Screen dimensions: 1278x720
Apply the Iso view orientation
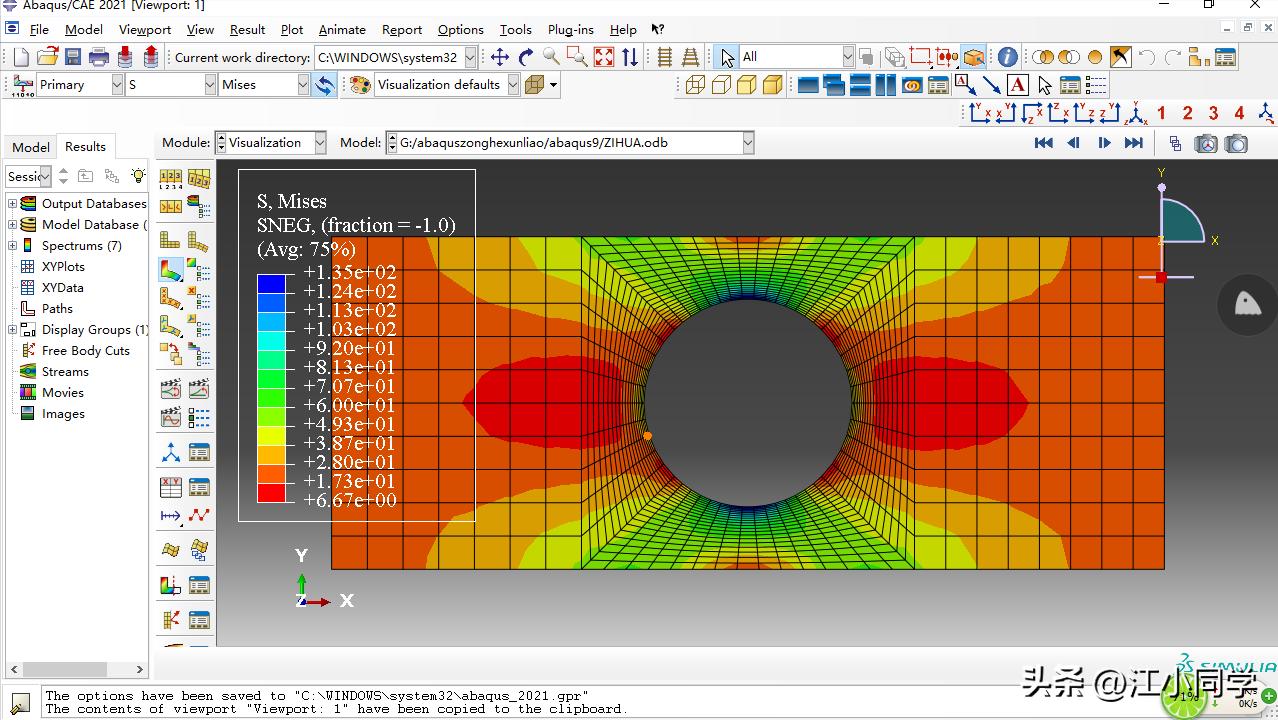tap(1135, 113)
